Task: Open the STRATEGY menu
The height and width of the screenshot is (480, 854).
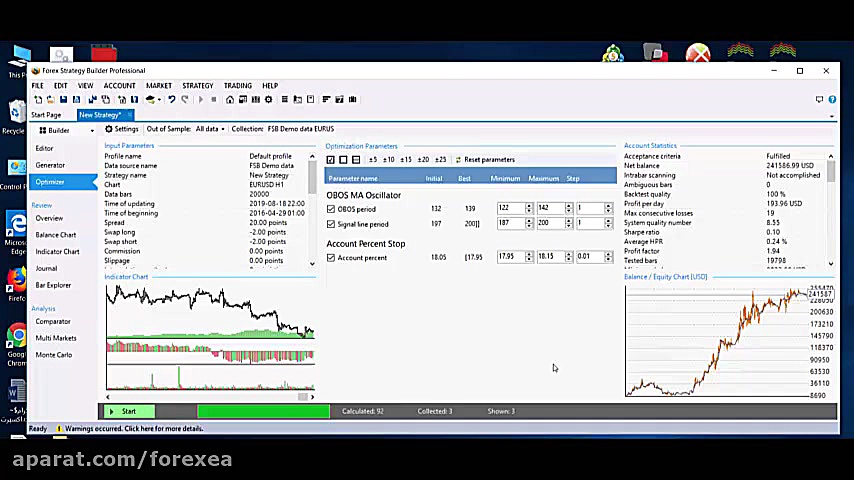Action: tap(198, 86)
